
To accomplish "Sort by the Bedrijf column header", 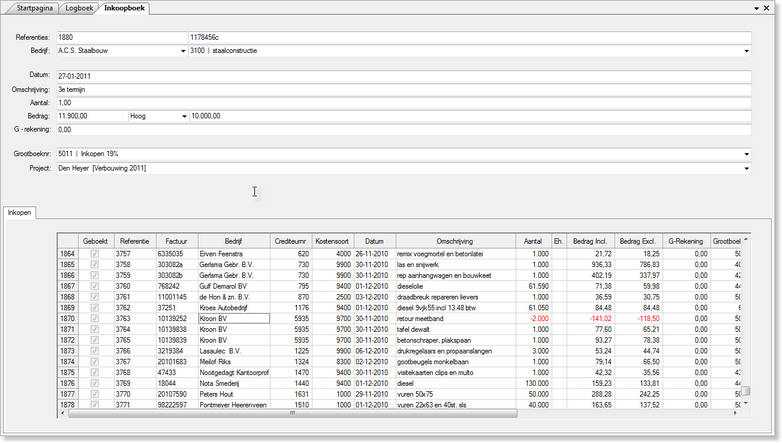I will coord(234,241).
